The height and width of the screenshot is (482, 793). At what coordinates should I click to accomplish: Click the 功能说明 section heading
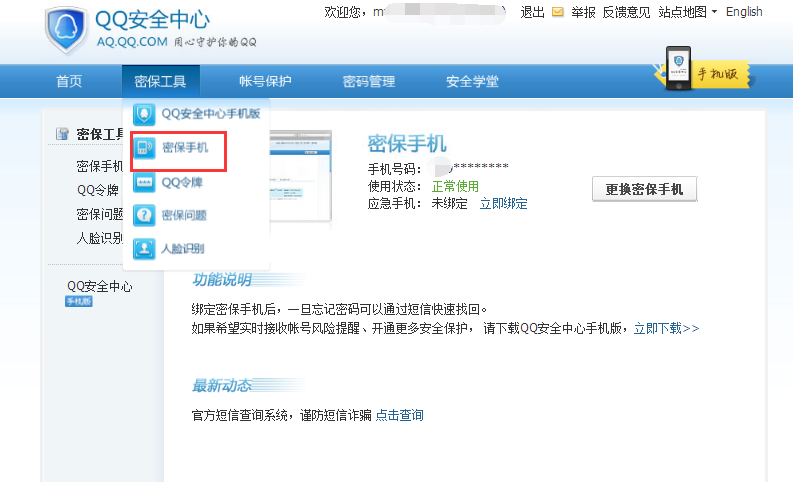222,280
